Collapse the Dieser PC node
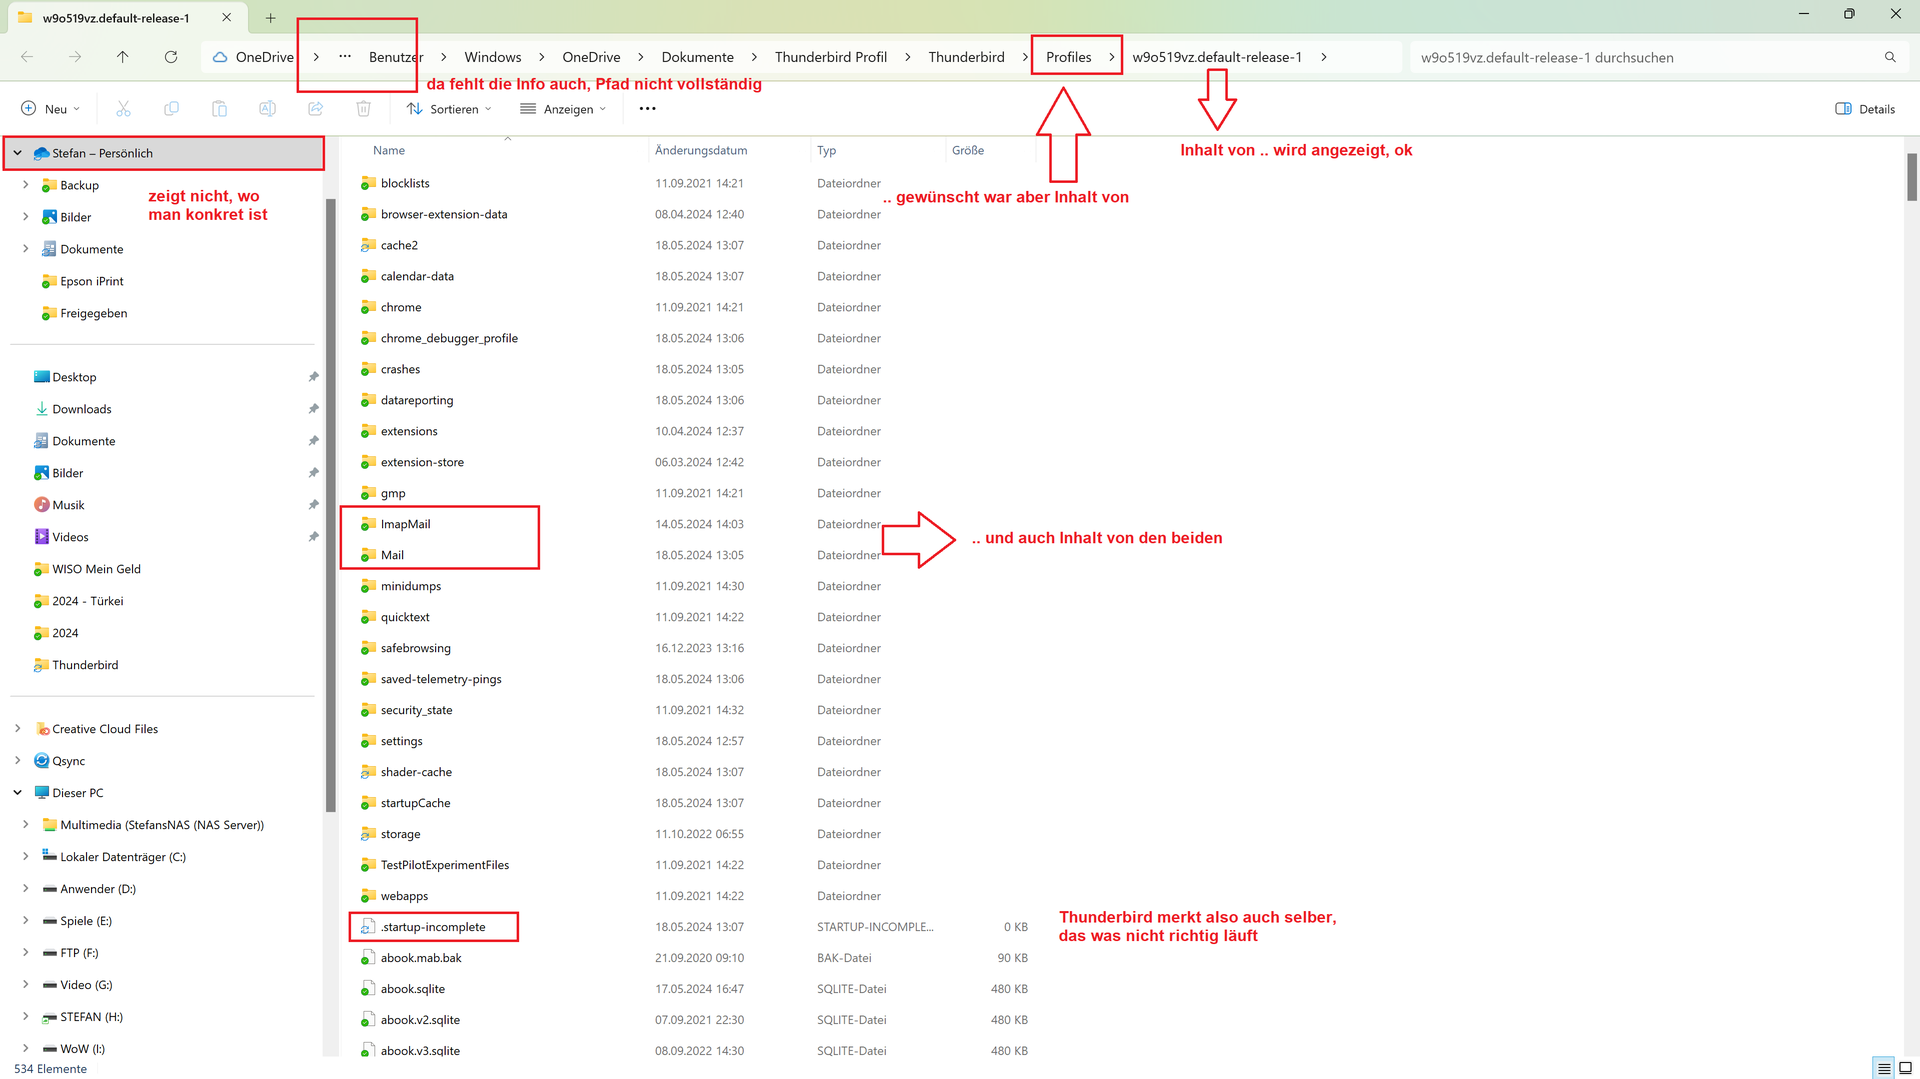This screenshot has height=1079, width=1920. [x=17, y=793]
